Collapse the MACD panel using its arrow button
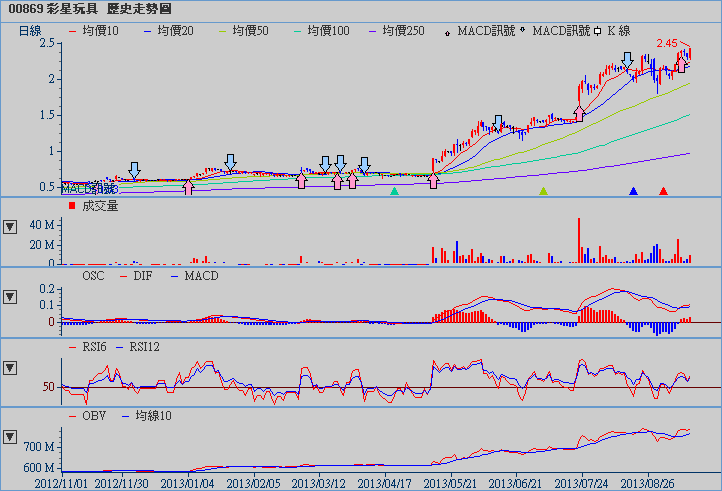The image size is (722, 491). [x=11, y=297]
